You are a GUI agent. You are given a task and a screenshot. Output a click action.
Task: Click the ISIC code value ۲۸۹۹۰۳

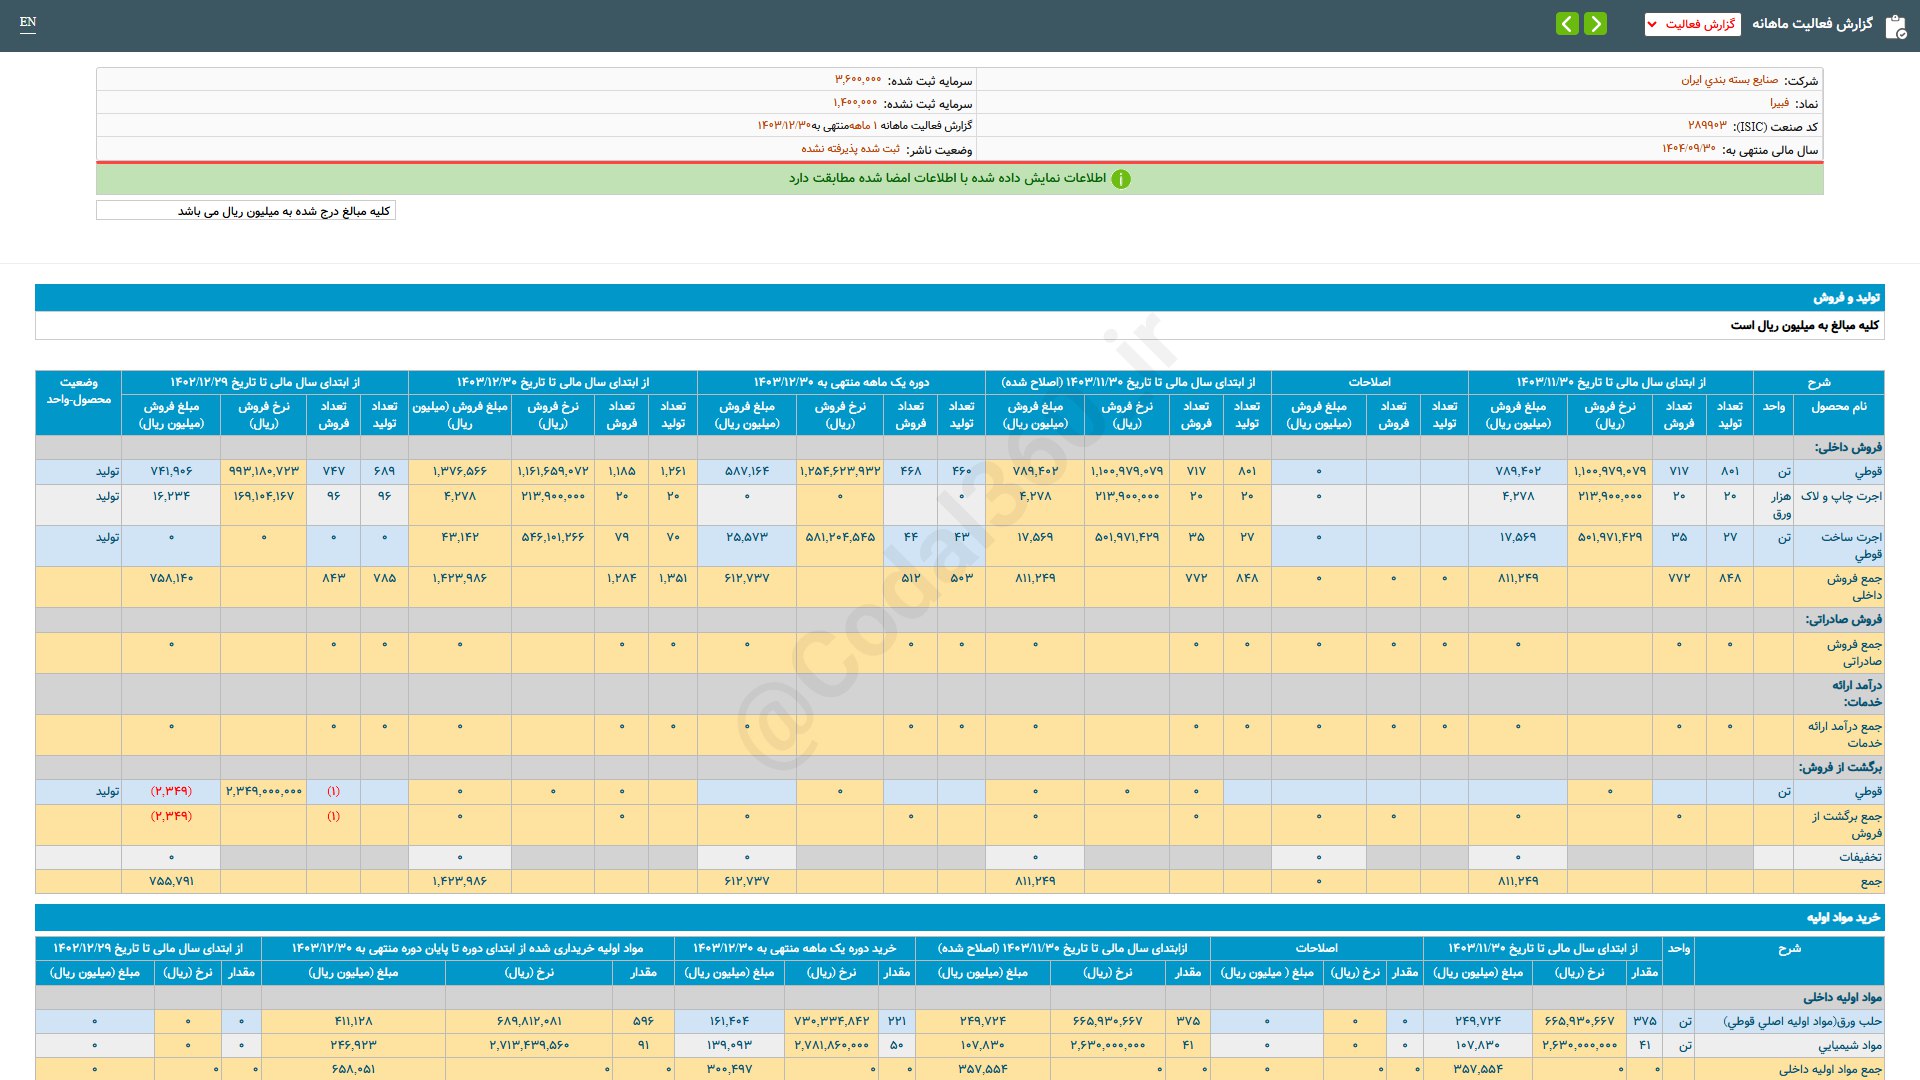point(1707,126)
